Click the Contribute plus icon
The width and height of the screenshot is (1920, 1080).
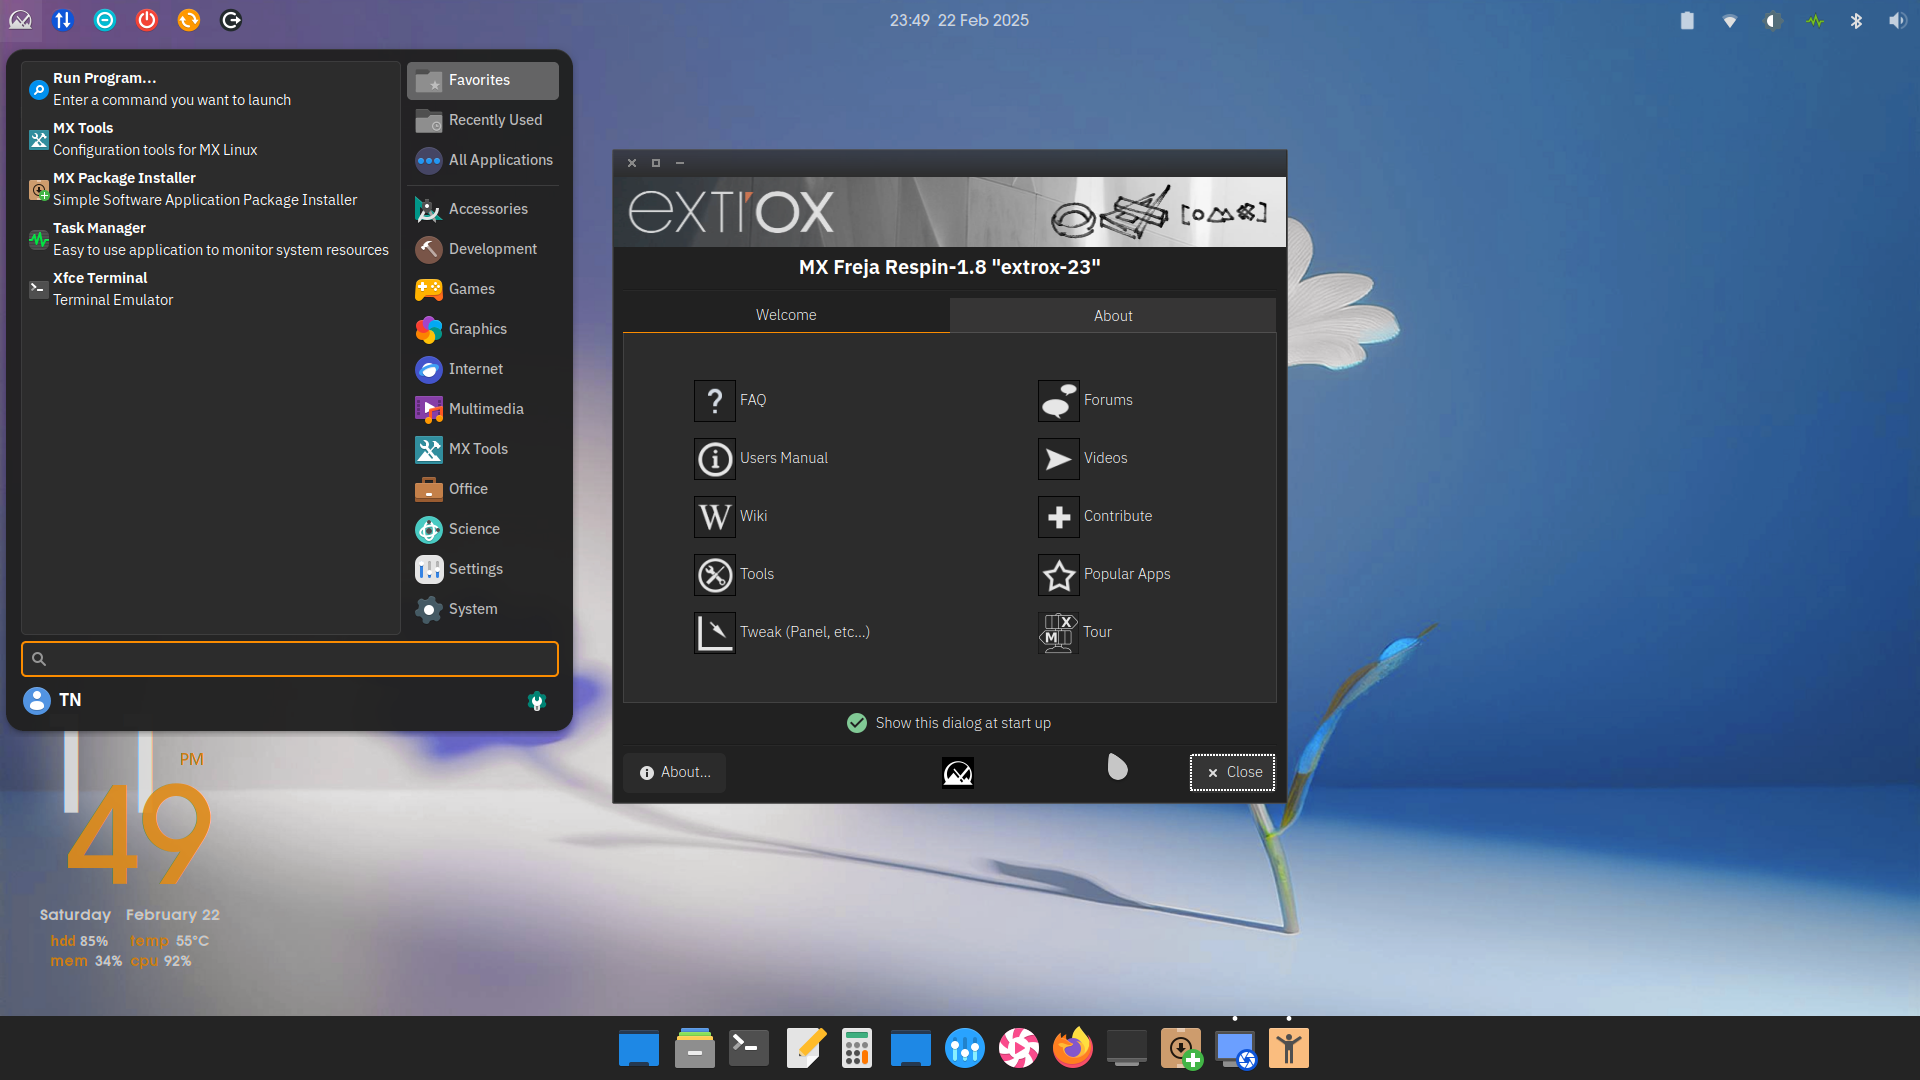1058,517
